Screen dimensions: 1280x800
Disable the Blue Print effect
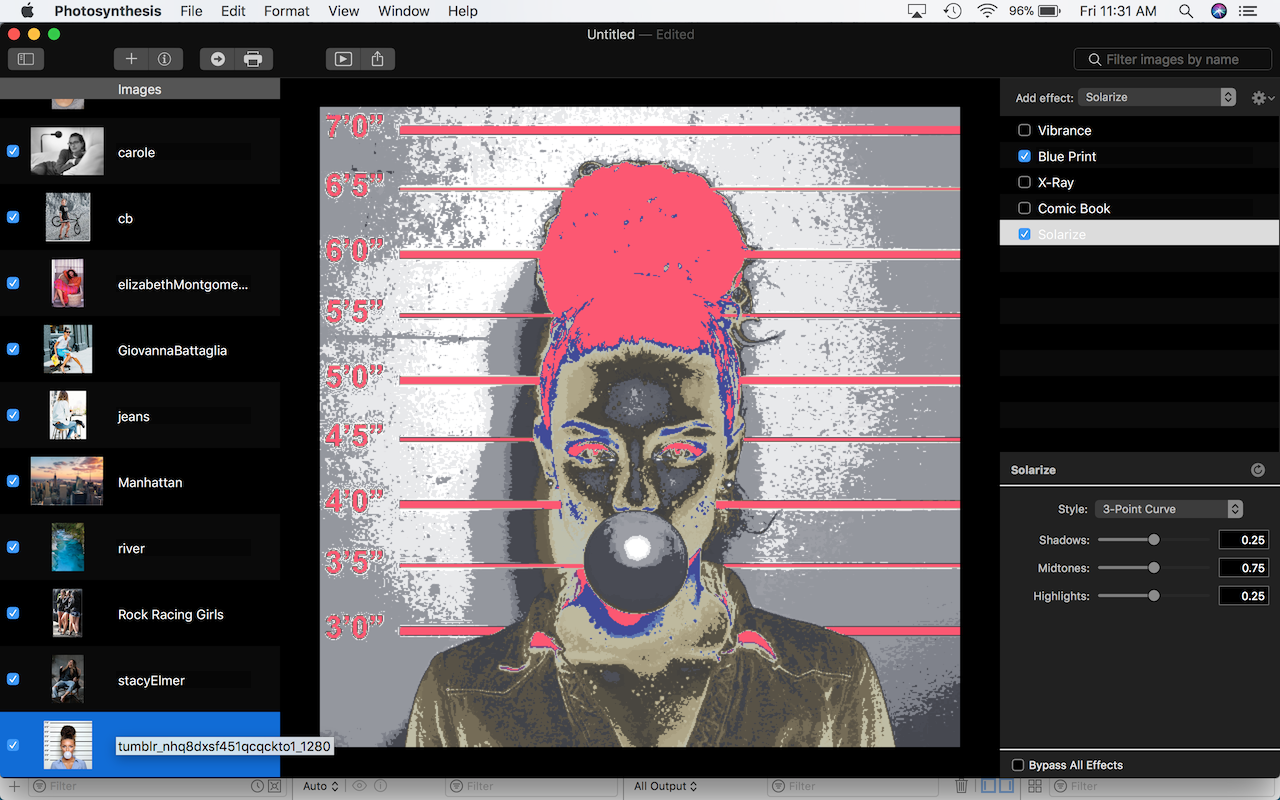point(1024,156)
